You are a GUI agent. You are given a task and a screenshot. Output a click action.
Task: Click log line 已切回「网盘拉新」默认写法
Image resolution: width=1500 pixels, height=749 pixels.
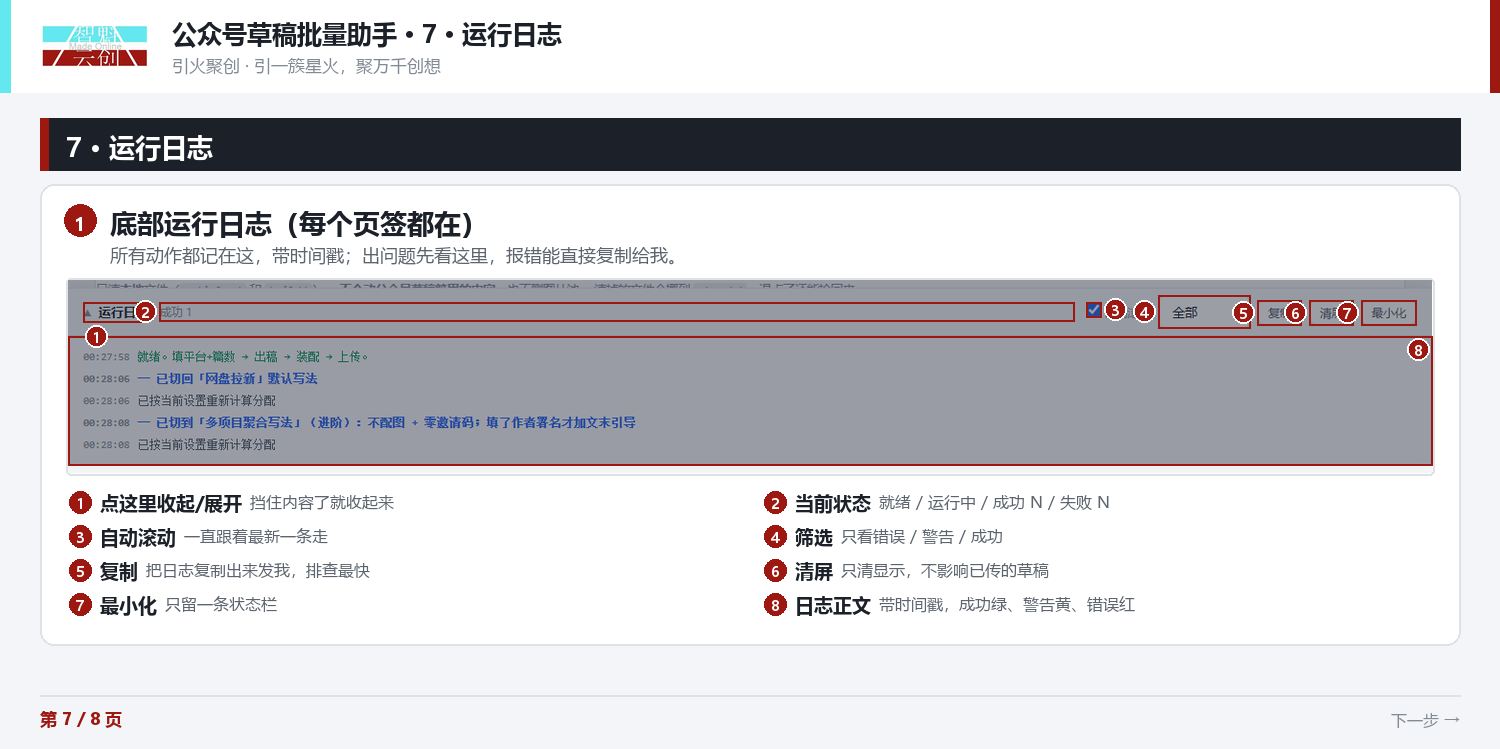pyautogui.click(x=200, y=379)
